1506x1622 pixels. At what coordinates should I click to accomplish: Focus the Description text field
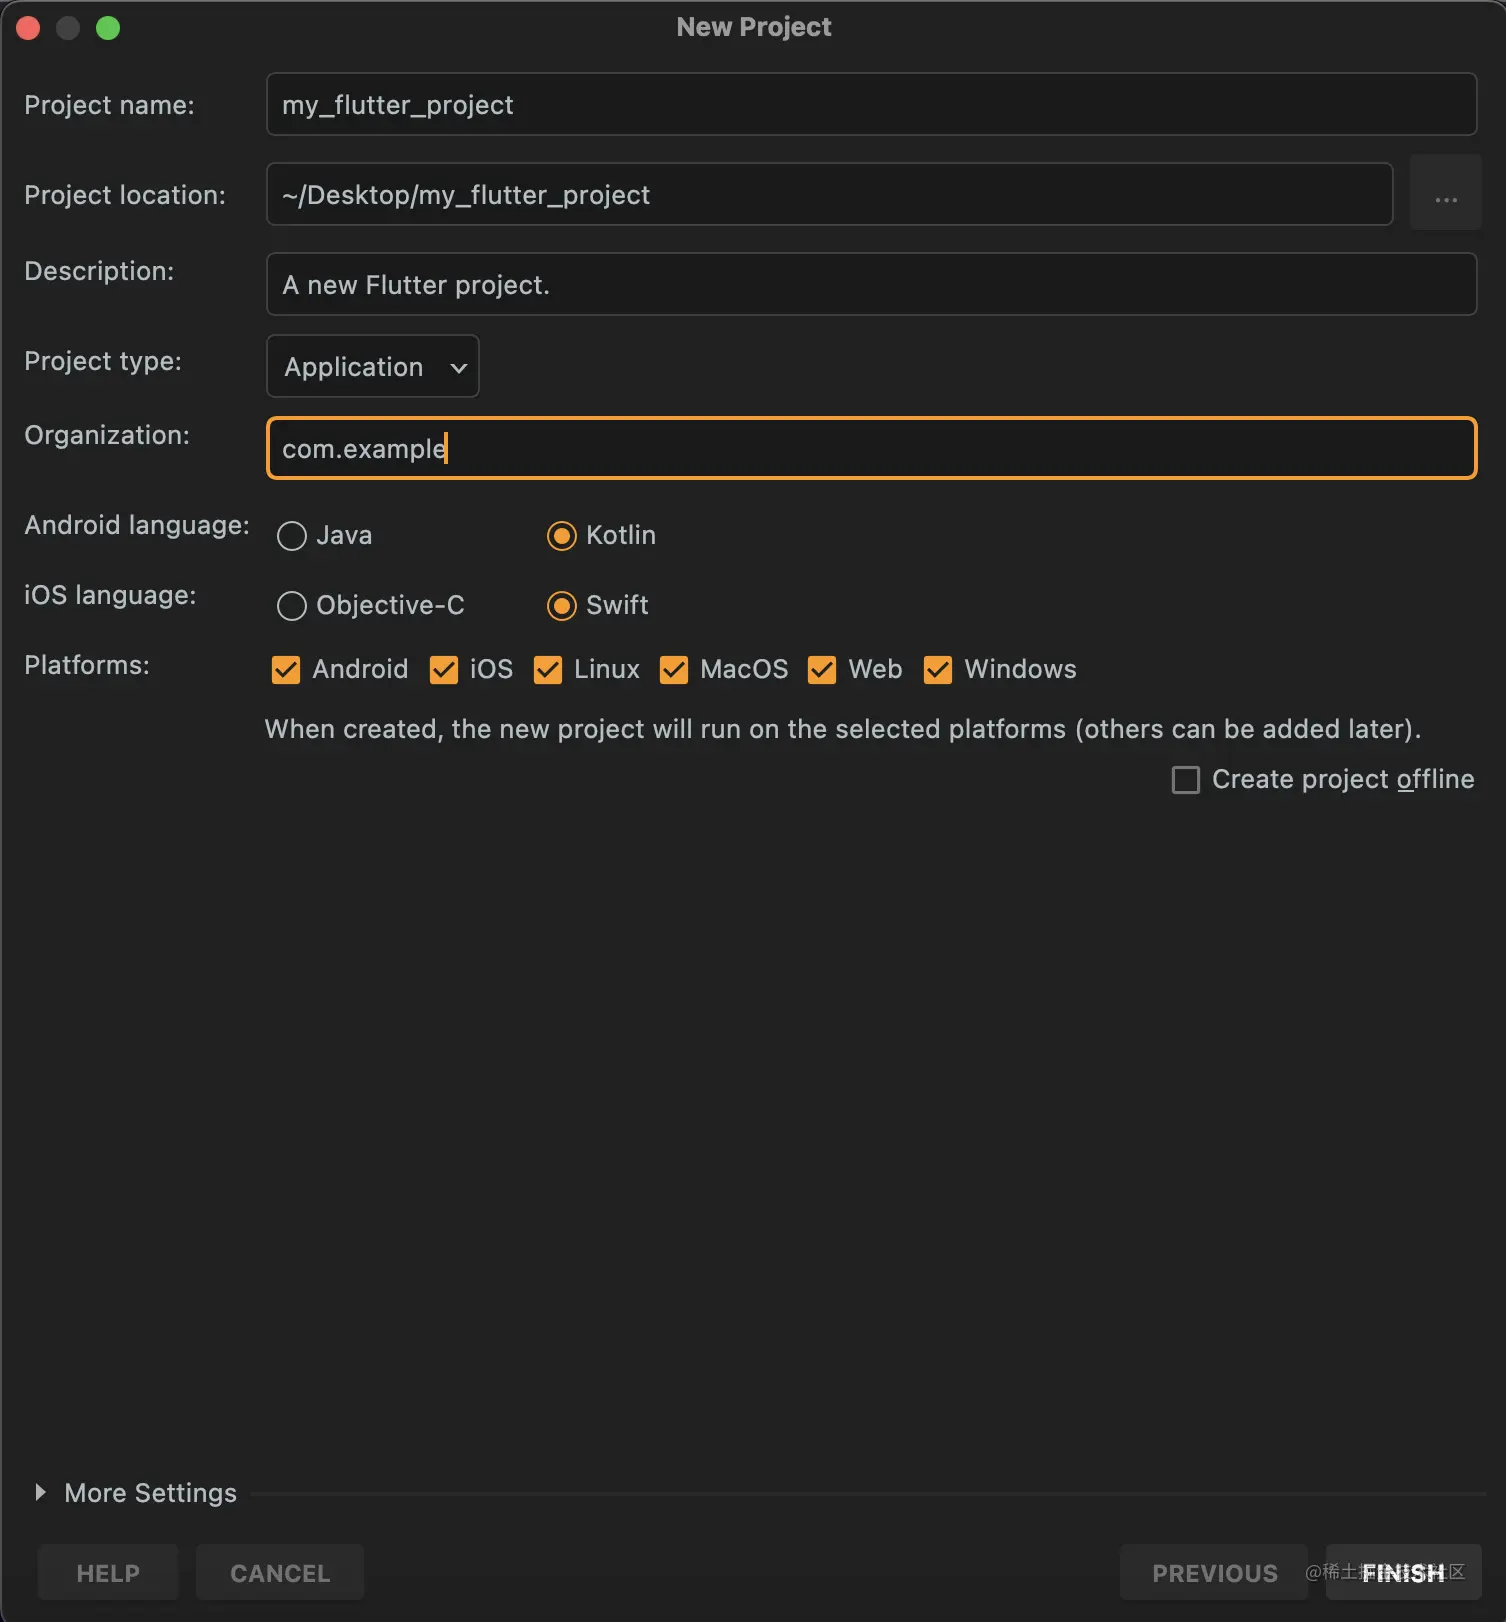[870, 285]
